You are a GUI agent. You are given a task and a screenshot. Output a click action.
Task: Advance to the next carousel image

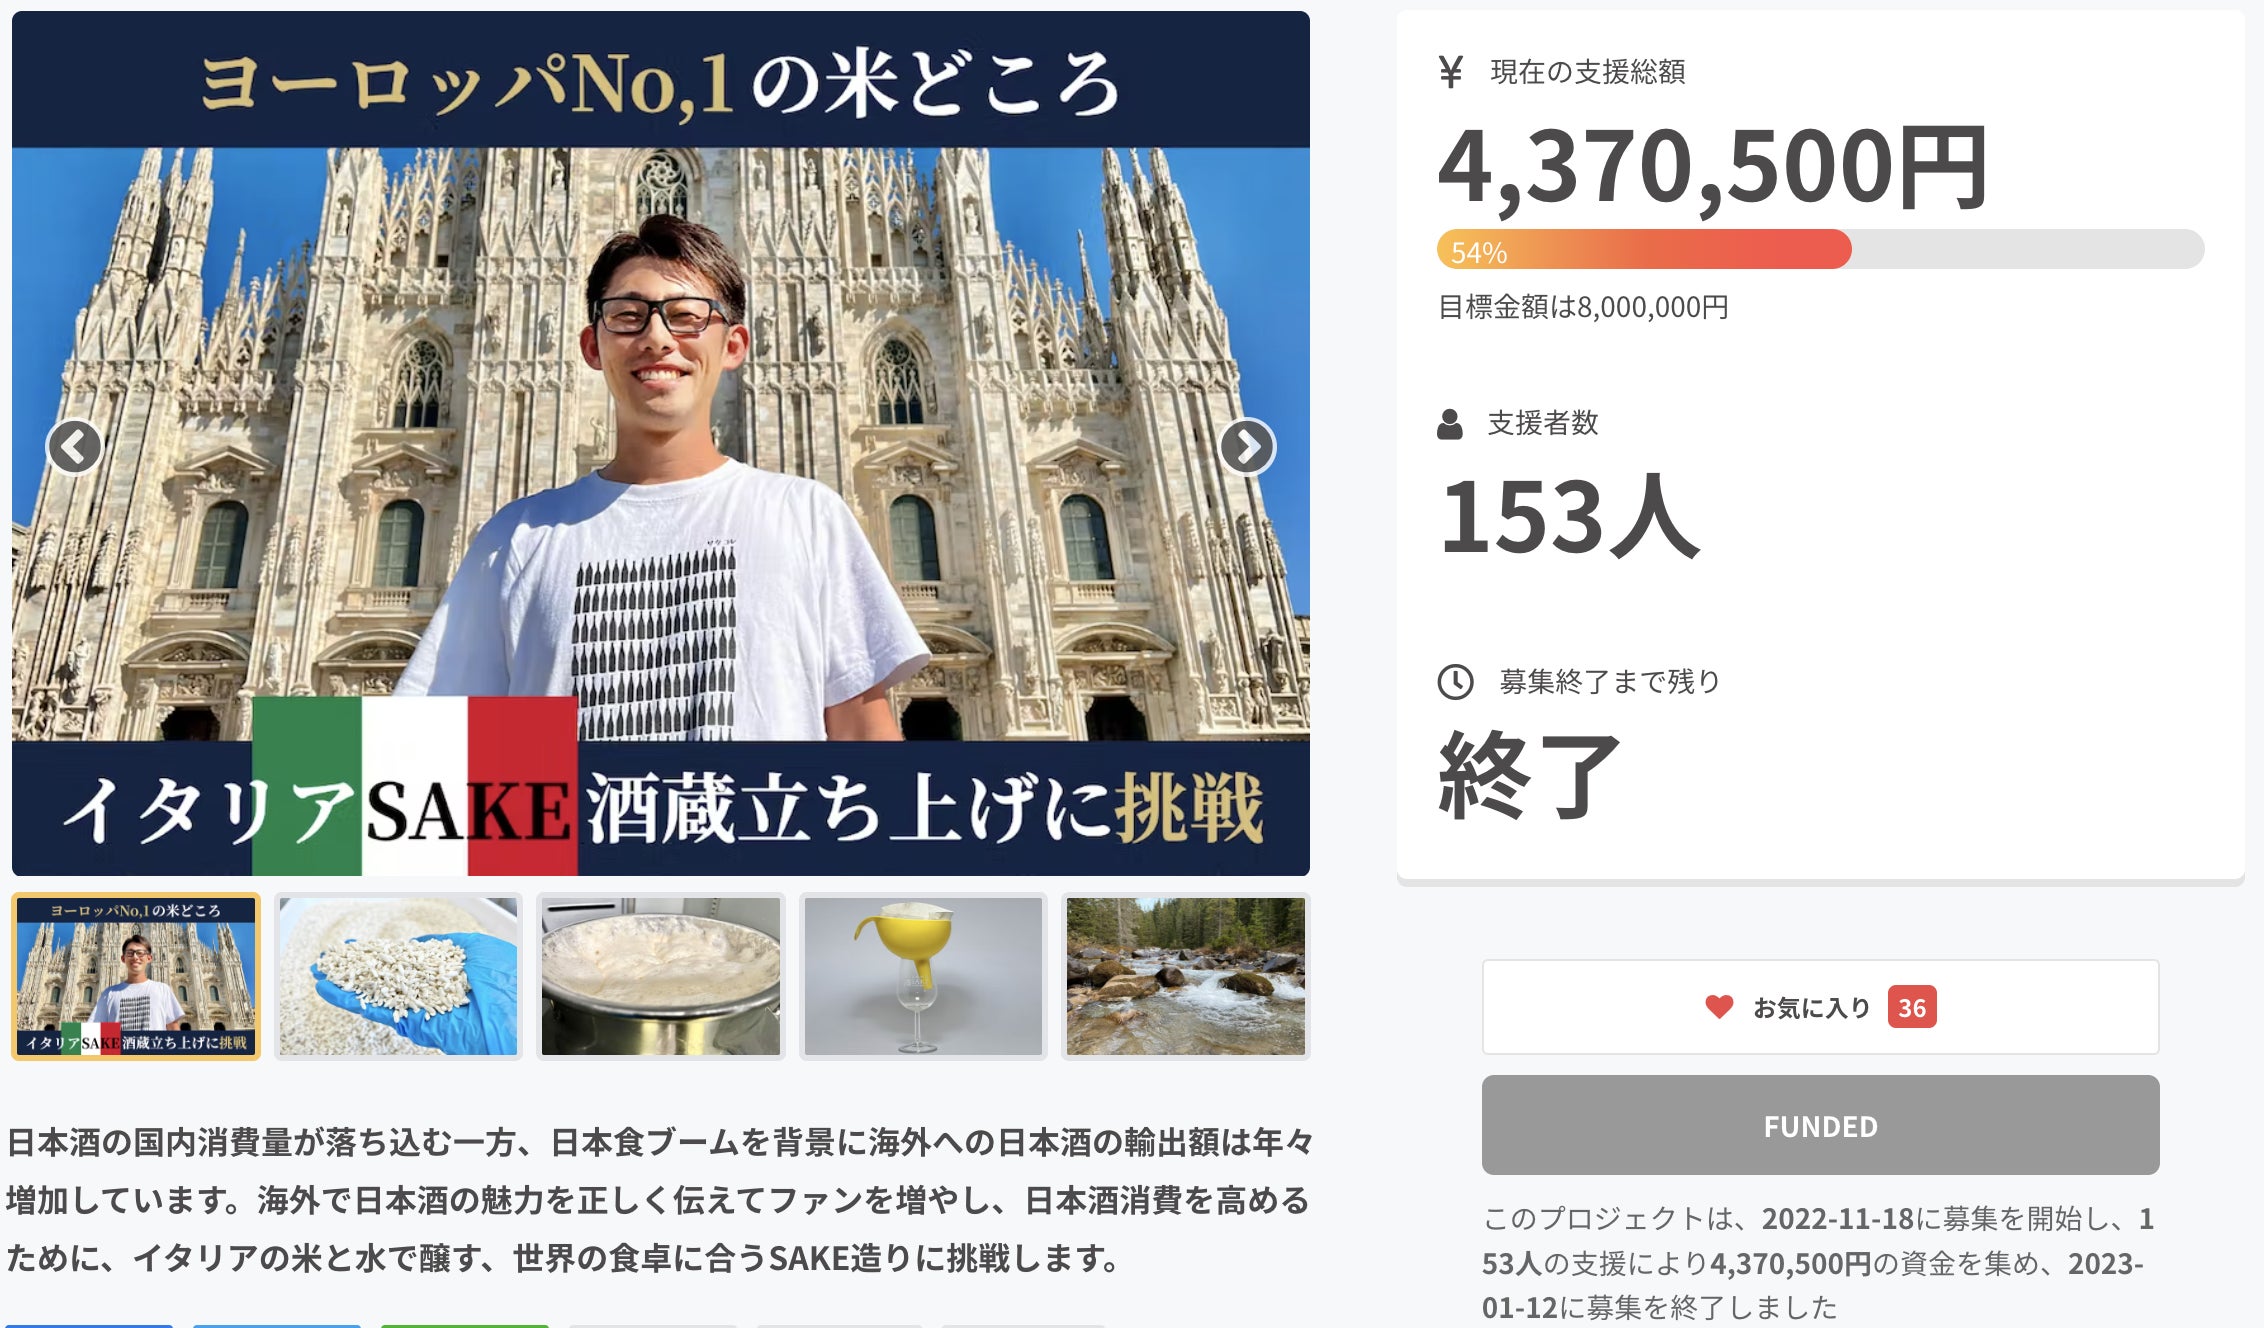1247,446
